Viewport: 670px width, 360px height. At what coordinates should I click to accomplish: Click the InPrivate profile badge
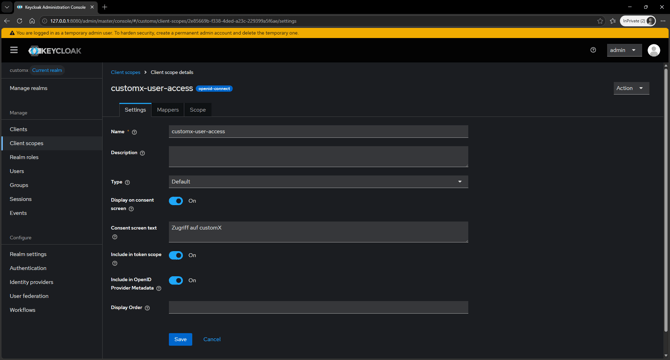638,21
